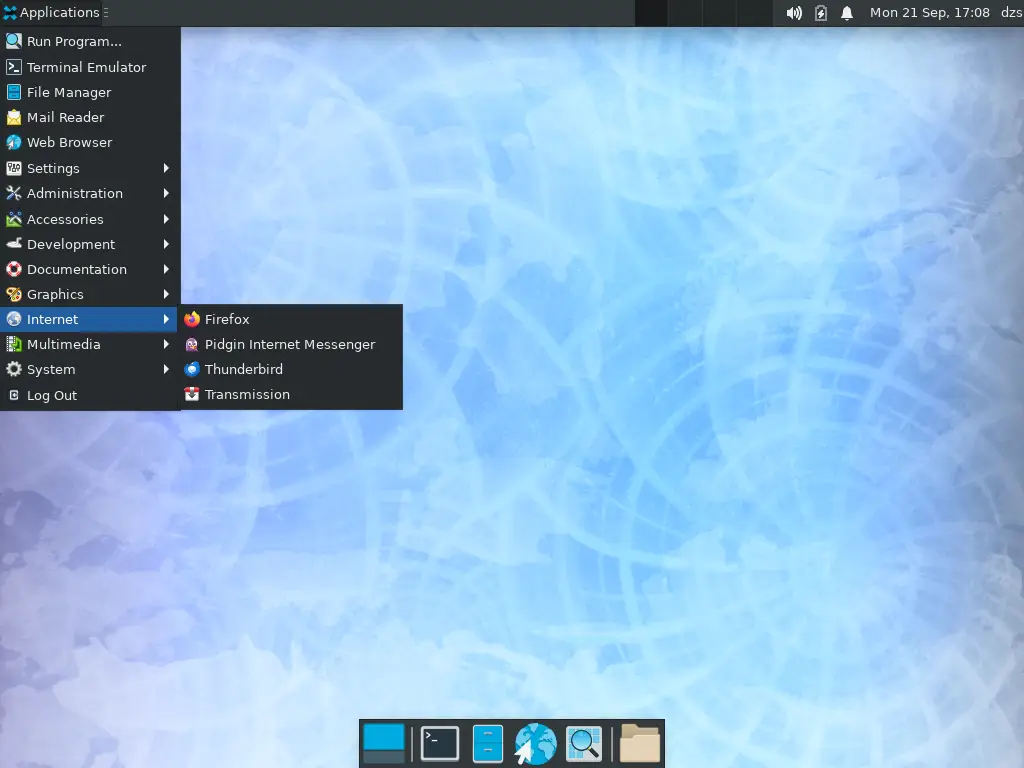1024x768 pixels.
Task: Click the Internet submenu arrow
Action: coord(166,319)
